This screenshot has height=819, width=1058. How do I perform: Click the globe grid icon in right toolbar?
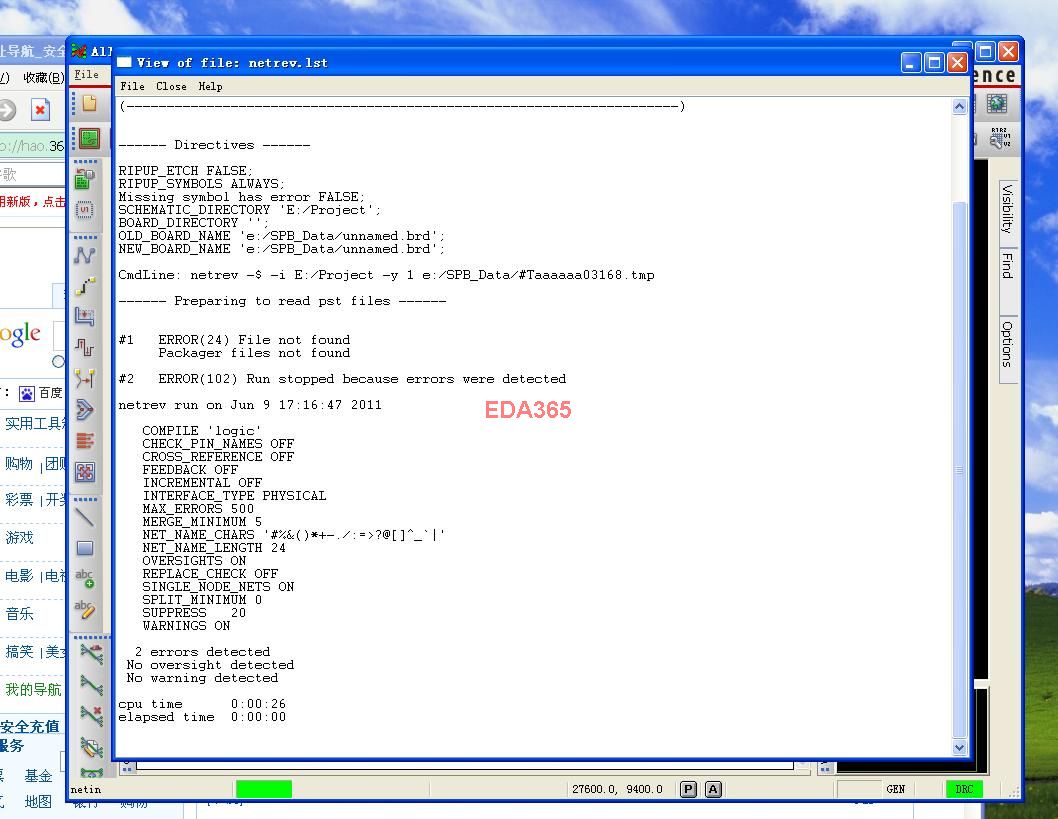pos(997,103)
